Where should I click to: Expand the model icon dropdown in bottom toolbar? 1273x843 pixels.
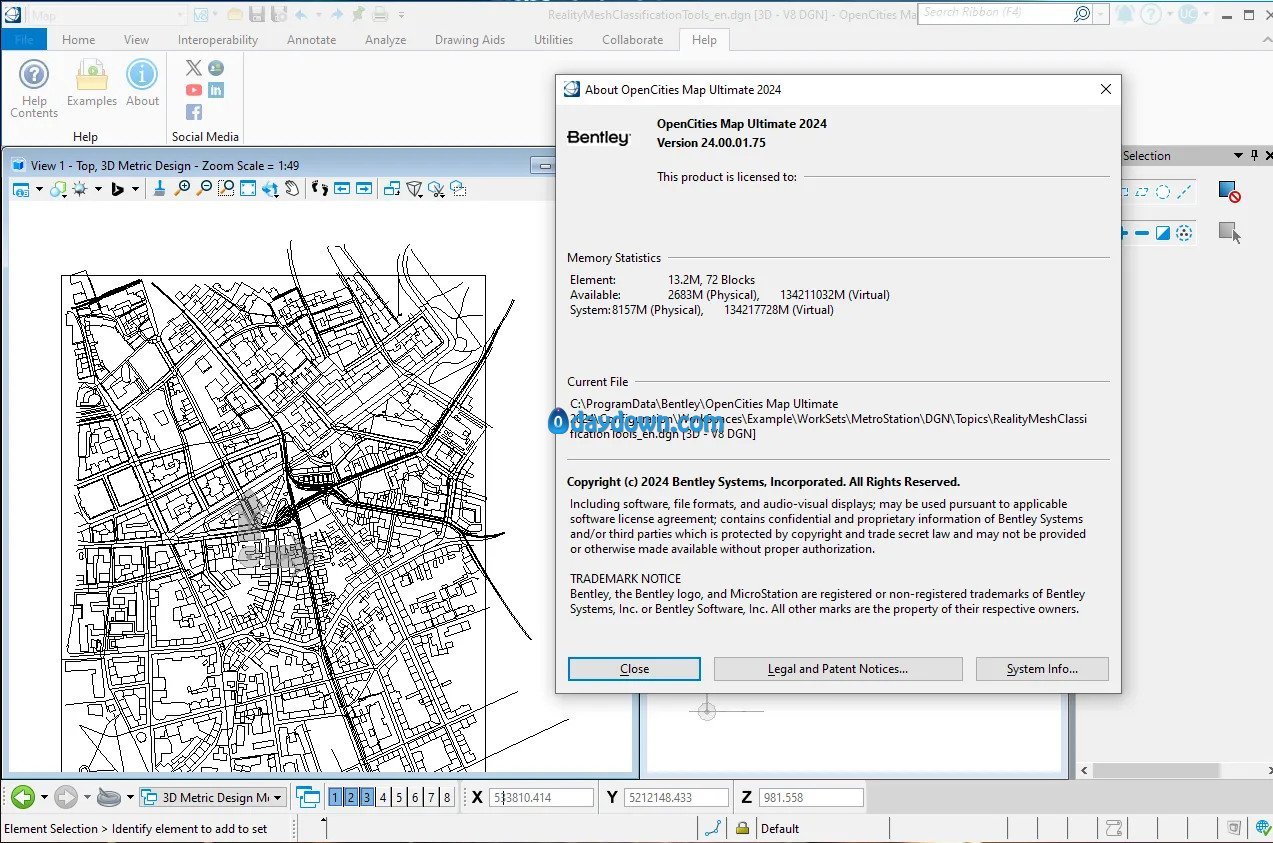[x=129, y=797]
